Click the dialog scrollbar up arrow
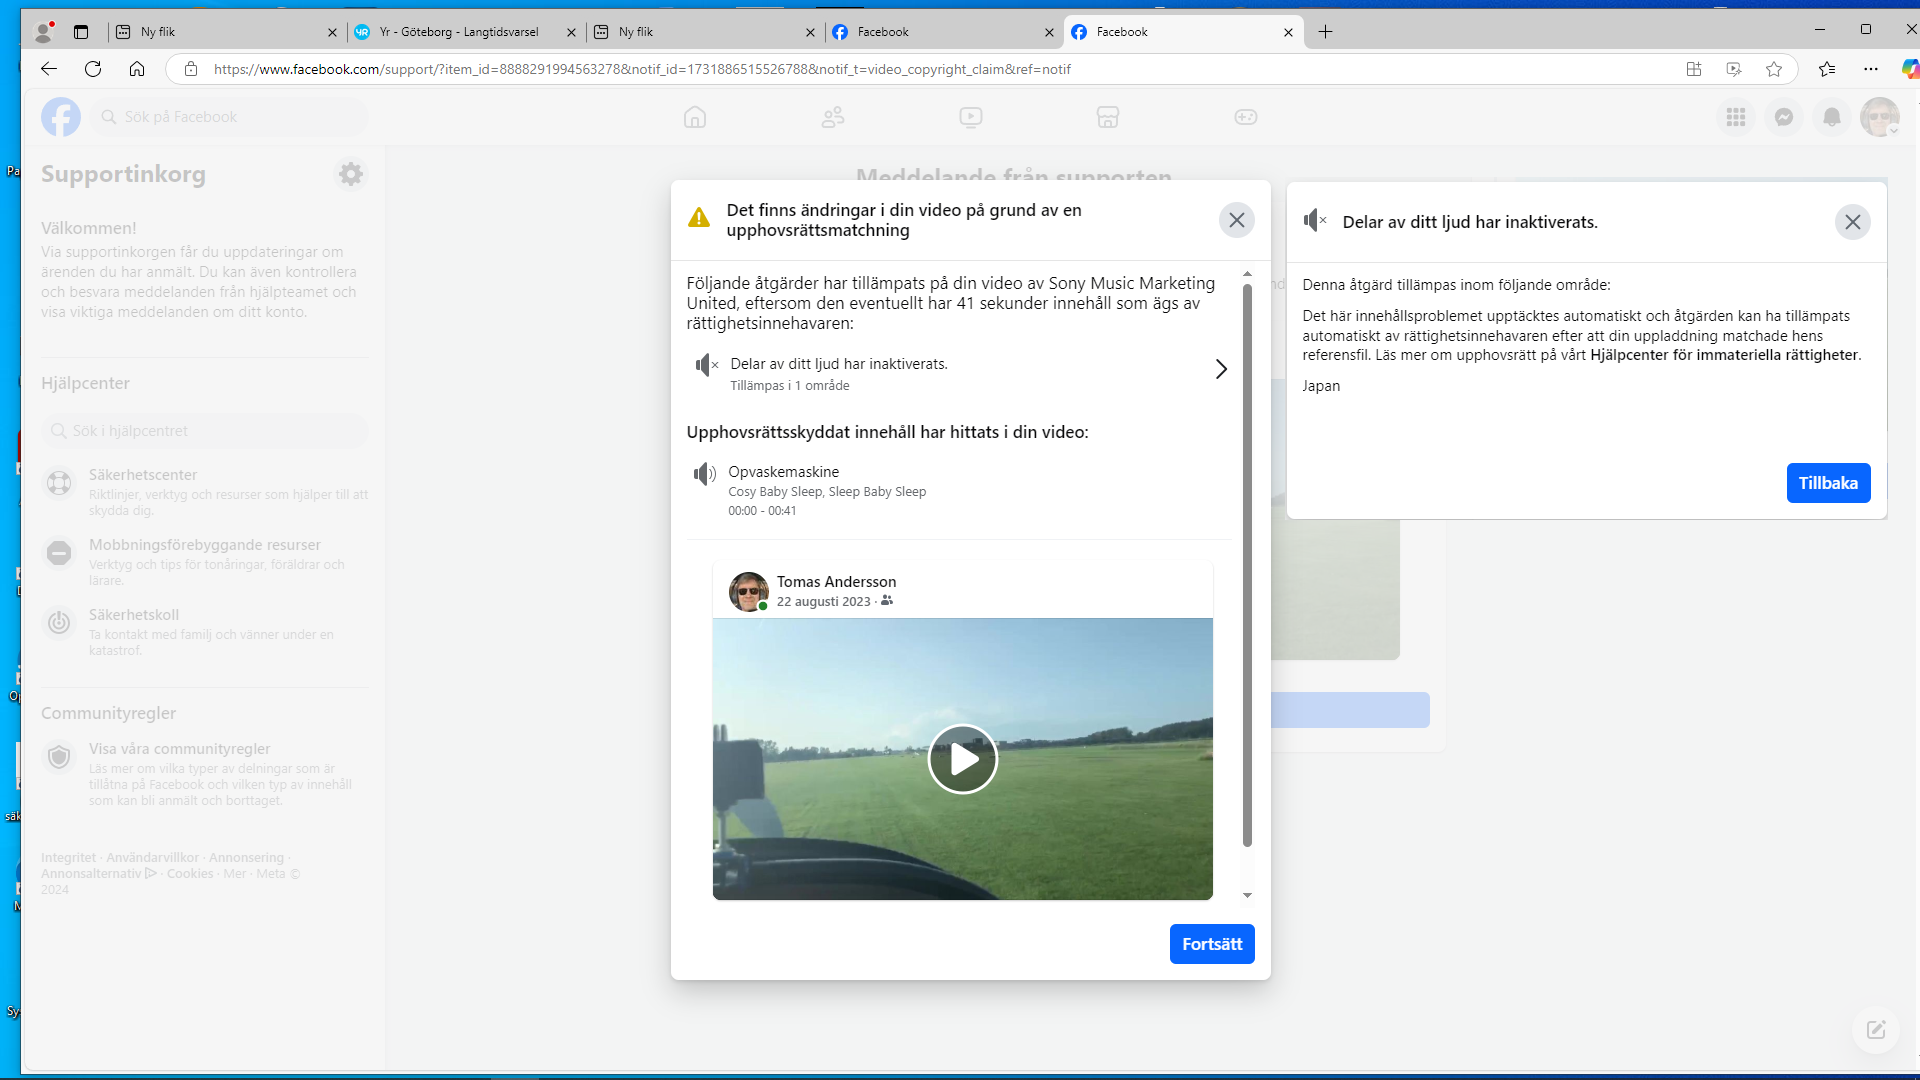 1247,273
